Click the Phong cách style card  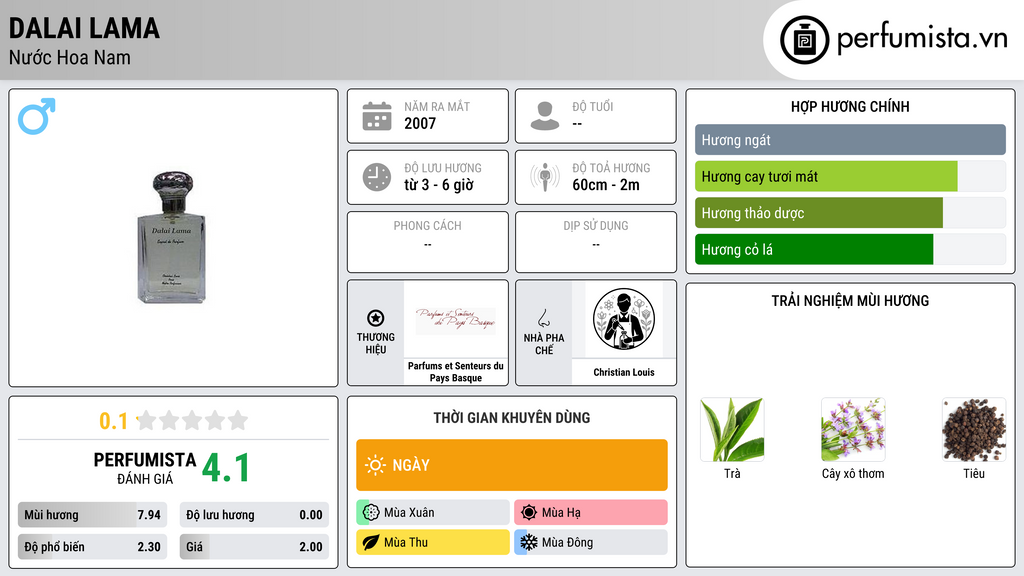coord(428,242)
